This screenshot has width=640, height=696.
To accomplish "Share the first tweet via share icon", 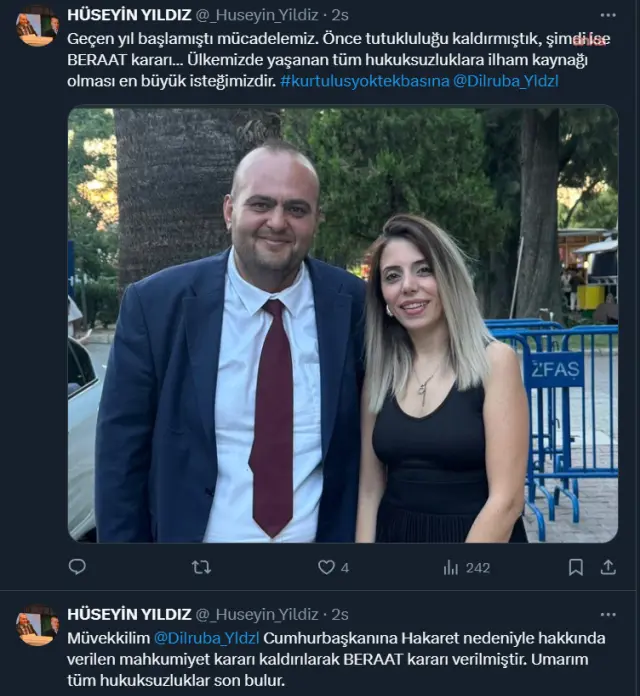I will pyautogui.click(x=608, y=567).
